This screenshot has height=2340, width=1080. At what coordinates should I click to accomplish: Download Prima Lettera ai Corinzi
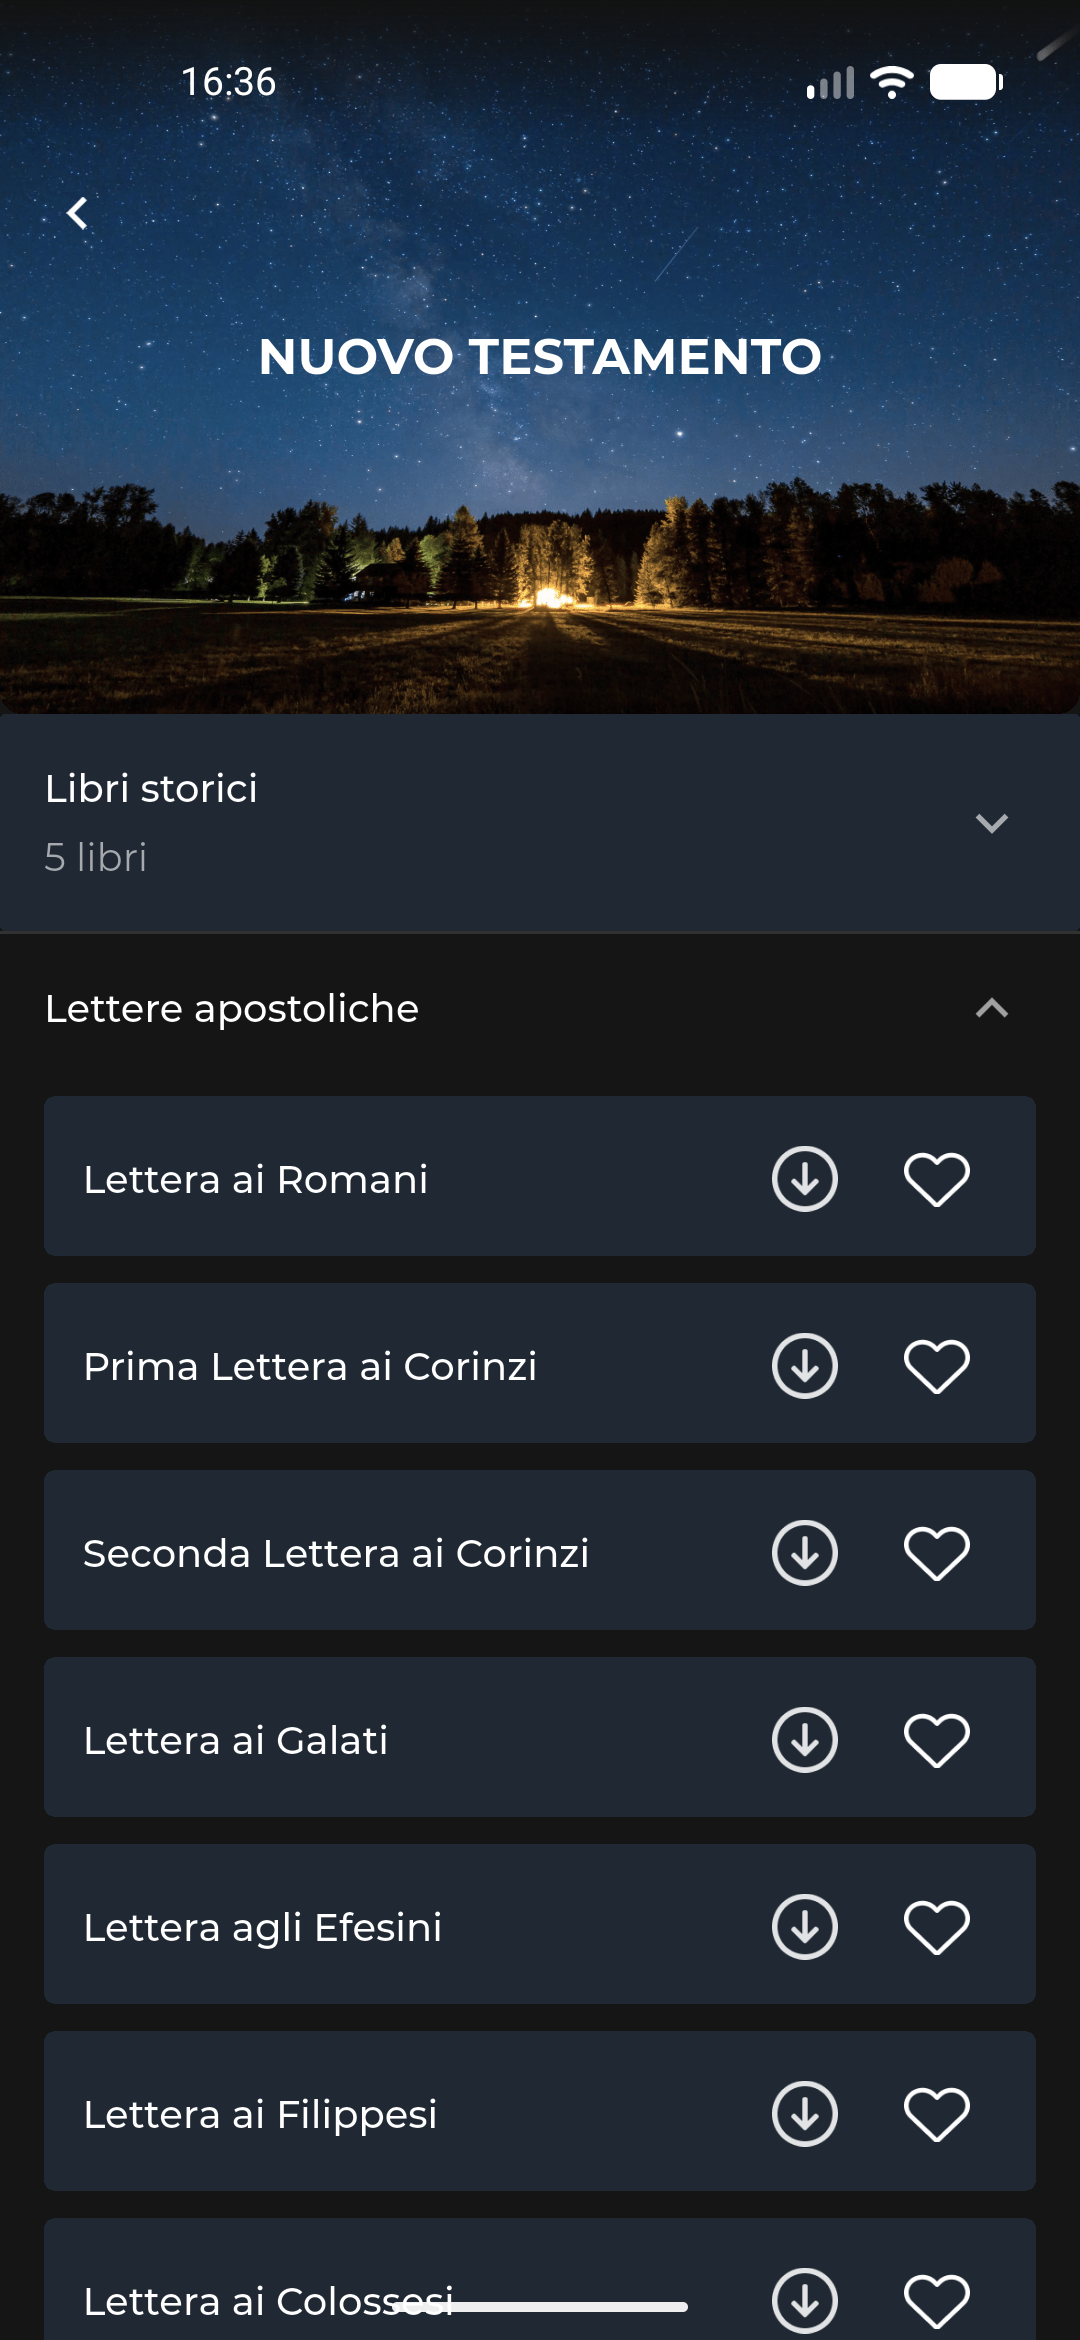pyautogui.click(x=804, y=1366)
